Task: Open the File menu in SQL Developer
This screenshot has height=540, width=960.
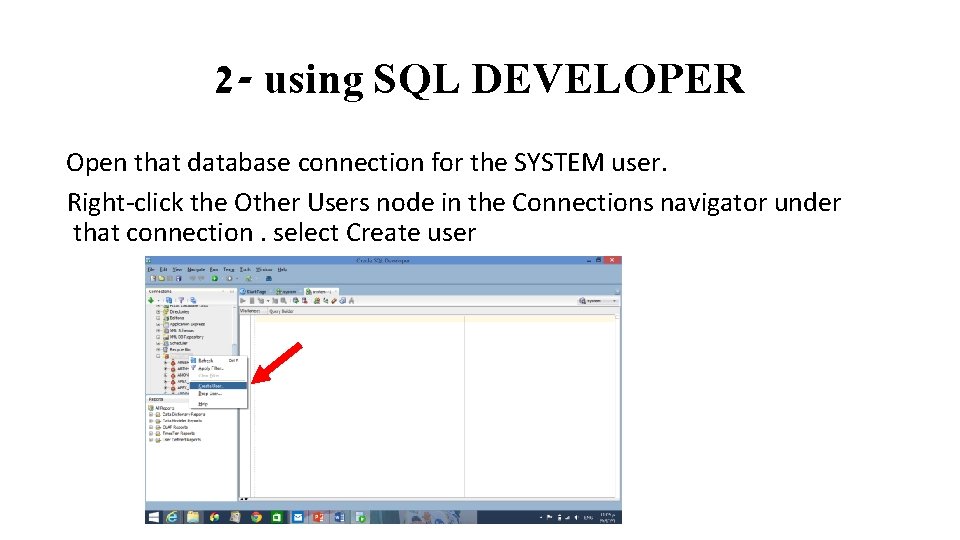Action: (151, 269)
